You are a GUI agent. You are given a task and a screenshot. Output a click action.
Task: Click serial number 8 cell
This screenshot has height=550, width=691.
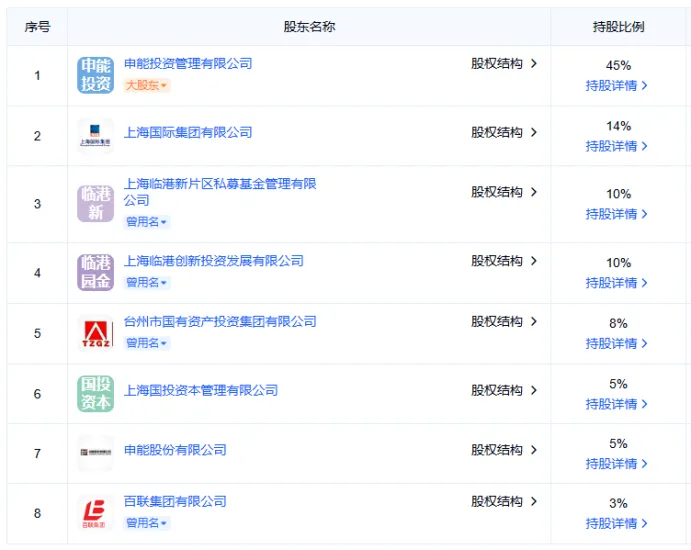coord(37,513)
